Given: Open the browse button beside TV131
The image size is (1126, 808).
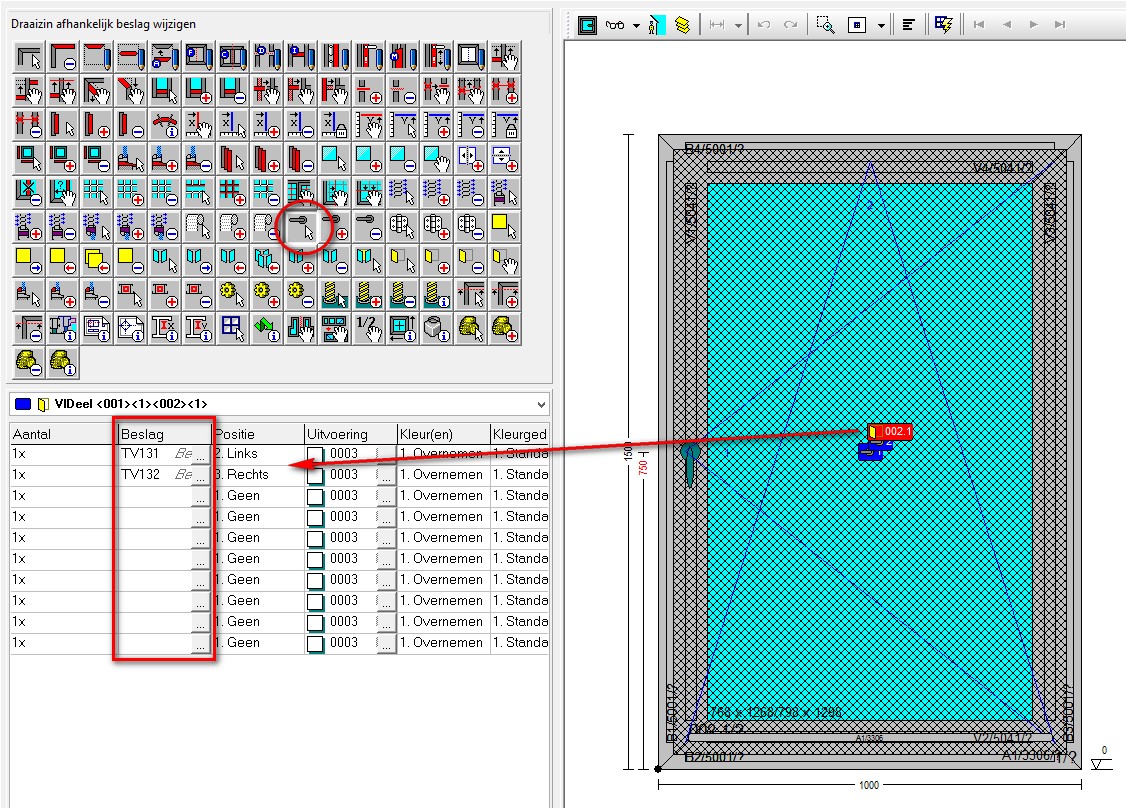Looking at the screenshot, I should click(x=201, y=455).
